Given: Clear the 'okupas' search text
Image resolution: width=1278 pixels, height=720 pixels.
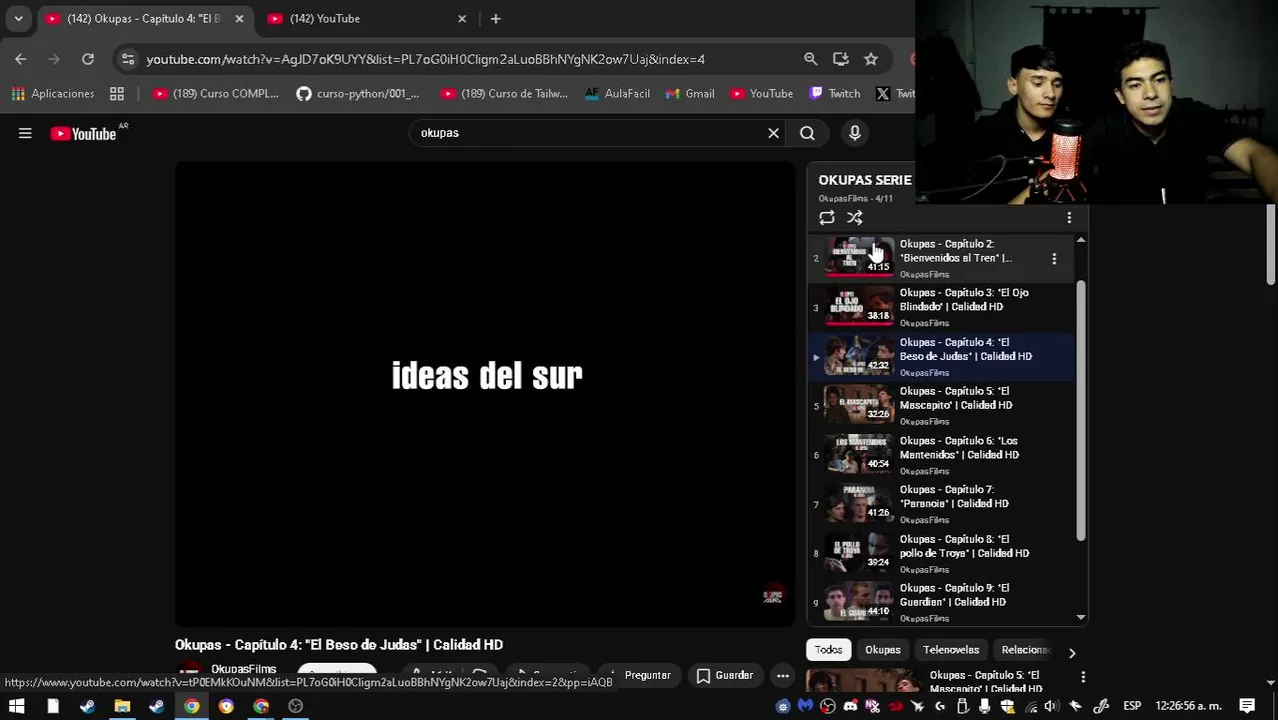Looking at the screenshot, I should [773, 133].
